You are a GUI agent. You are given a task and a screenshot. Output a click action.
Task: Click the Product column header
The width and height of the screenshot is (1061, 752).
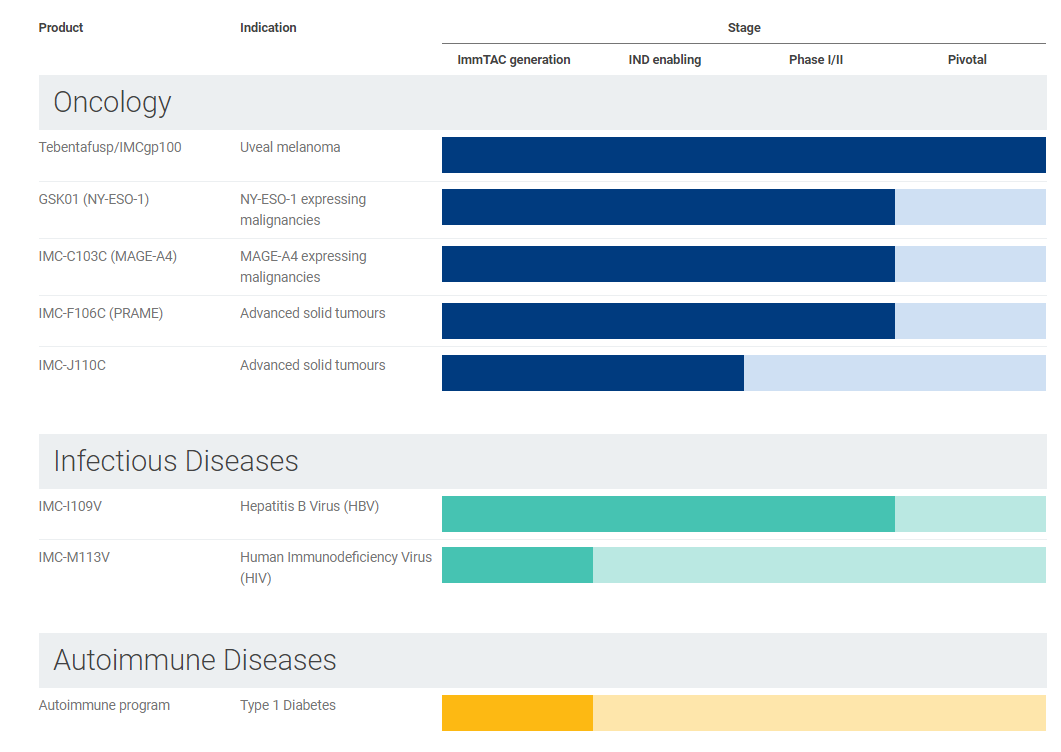click(61, 28)
